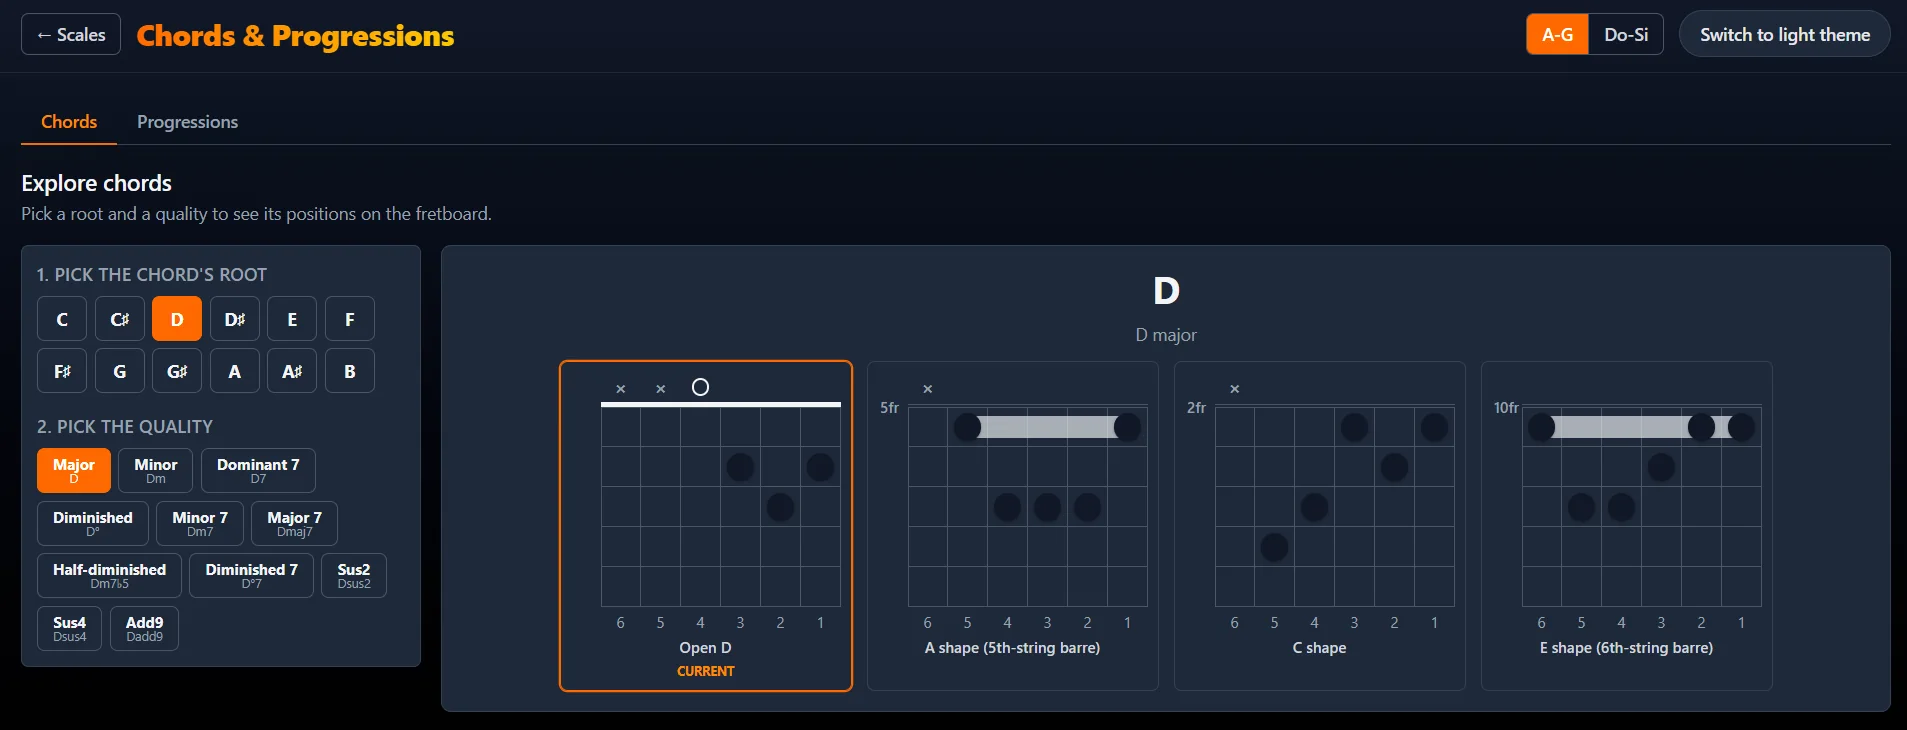This screenshot has height=730, width=1907.
Task: Switch note naming to Do-Si
Action: [x=1626, y=34]
